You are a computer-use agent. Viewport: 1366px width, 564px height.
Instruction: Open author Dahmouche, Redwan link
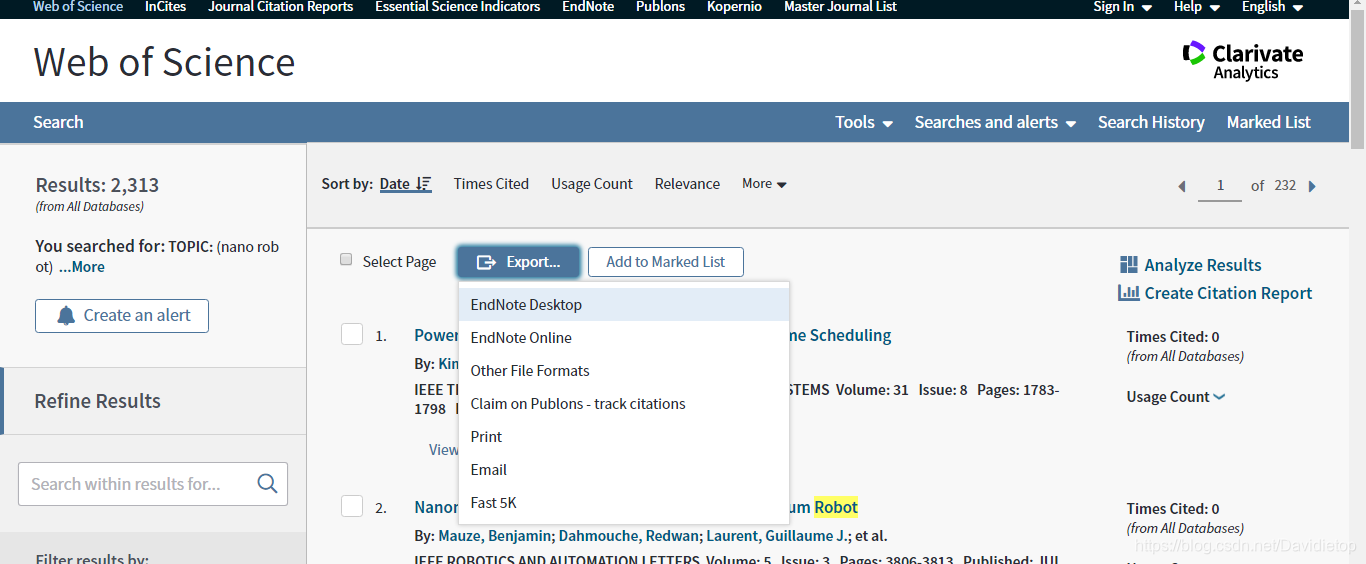(x=628, y=536)
